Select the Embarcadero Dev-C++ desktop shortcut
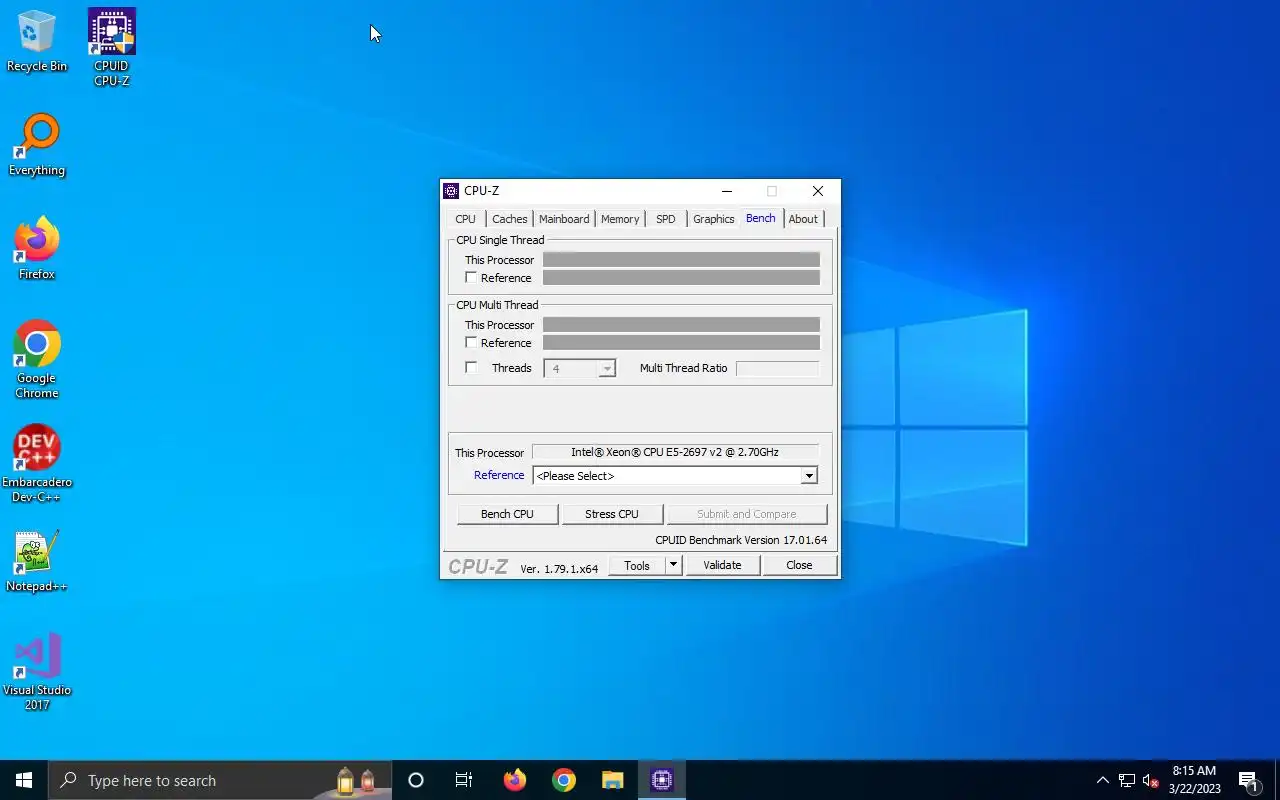This screenshot has height=800, width=1280. click(37, 465)
